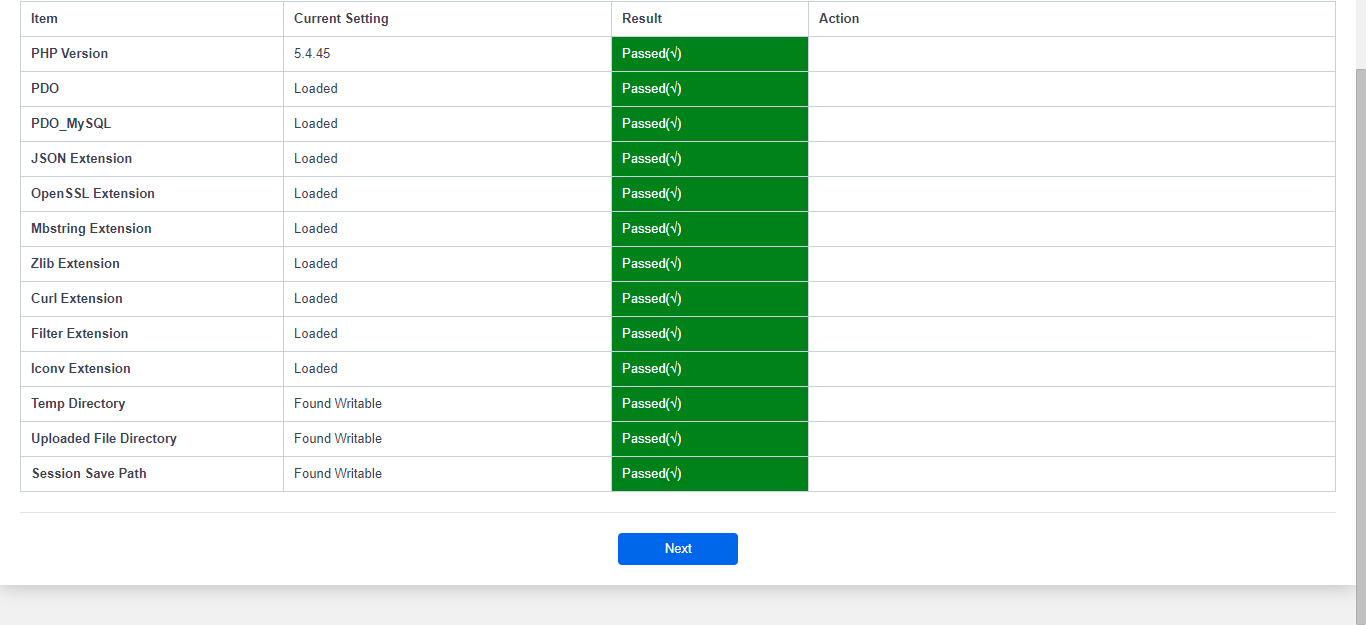Image resolution: width=1366 pixels, height=625 pixels.
Task: Select the Current Setting column header
Action: pos(341,18)
